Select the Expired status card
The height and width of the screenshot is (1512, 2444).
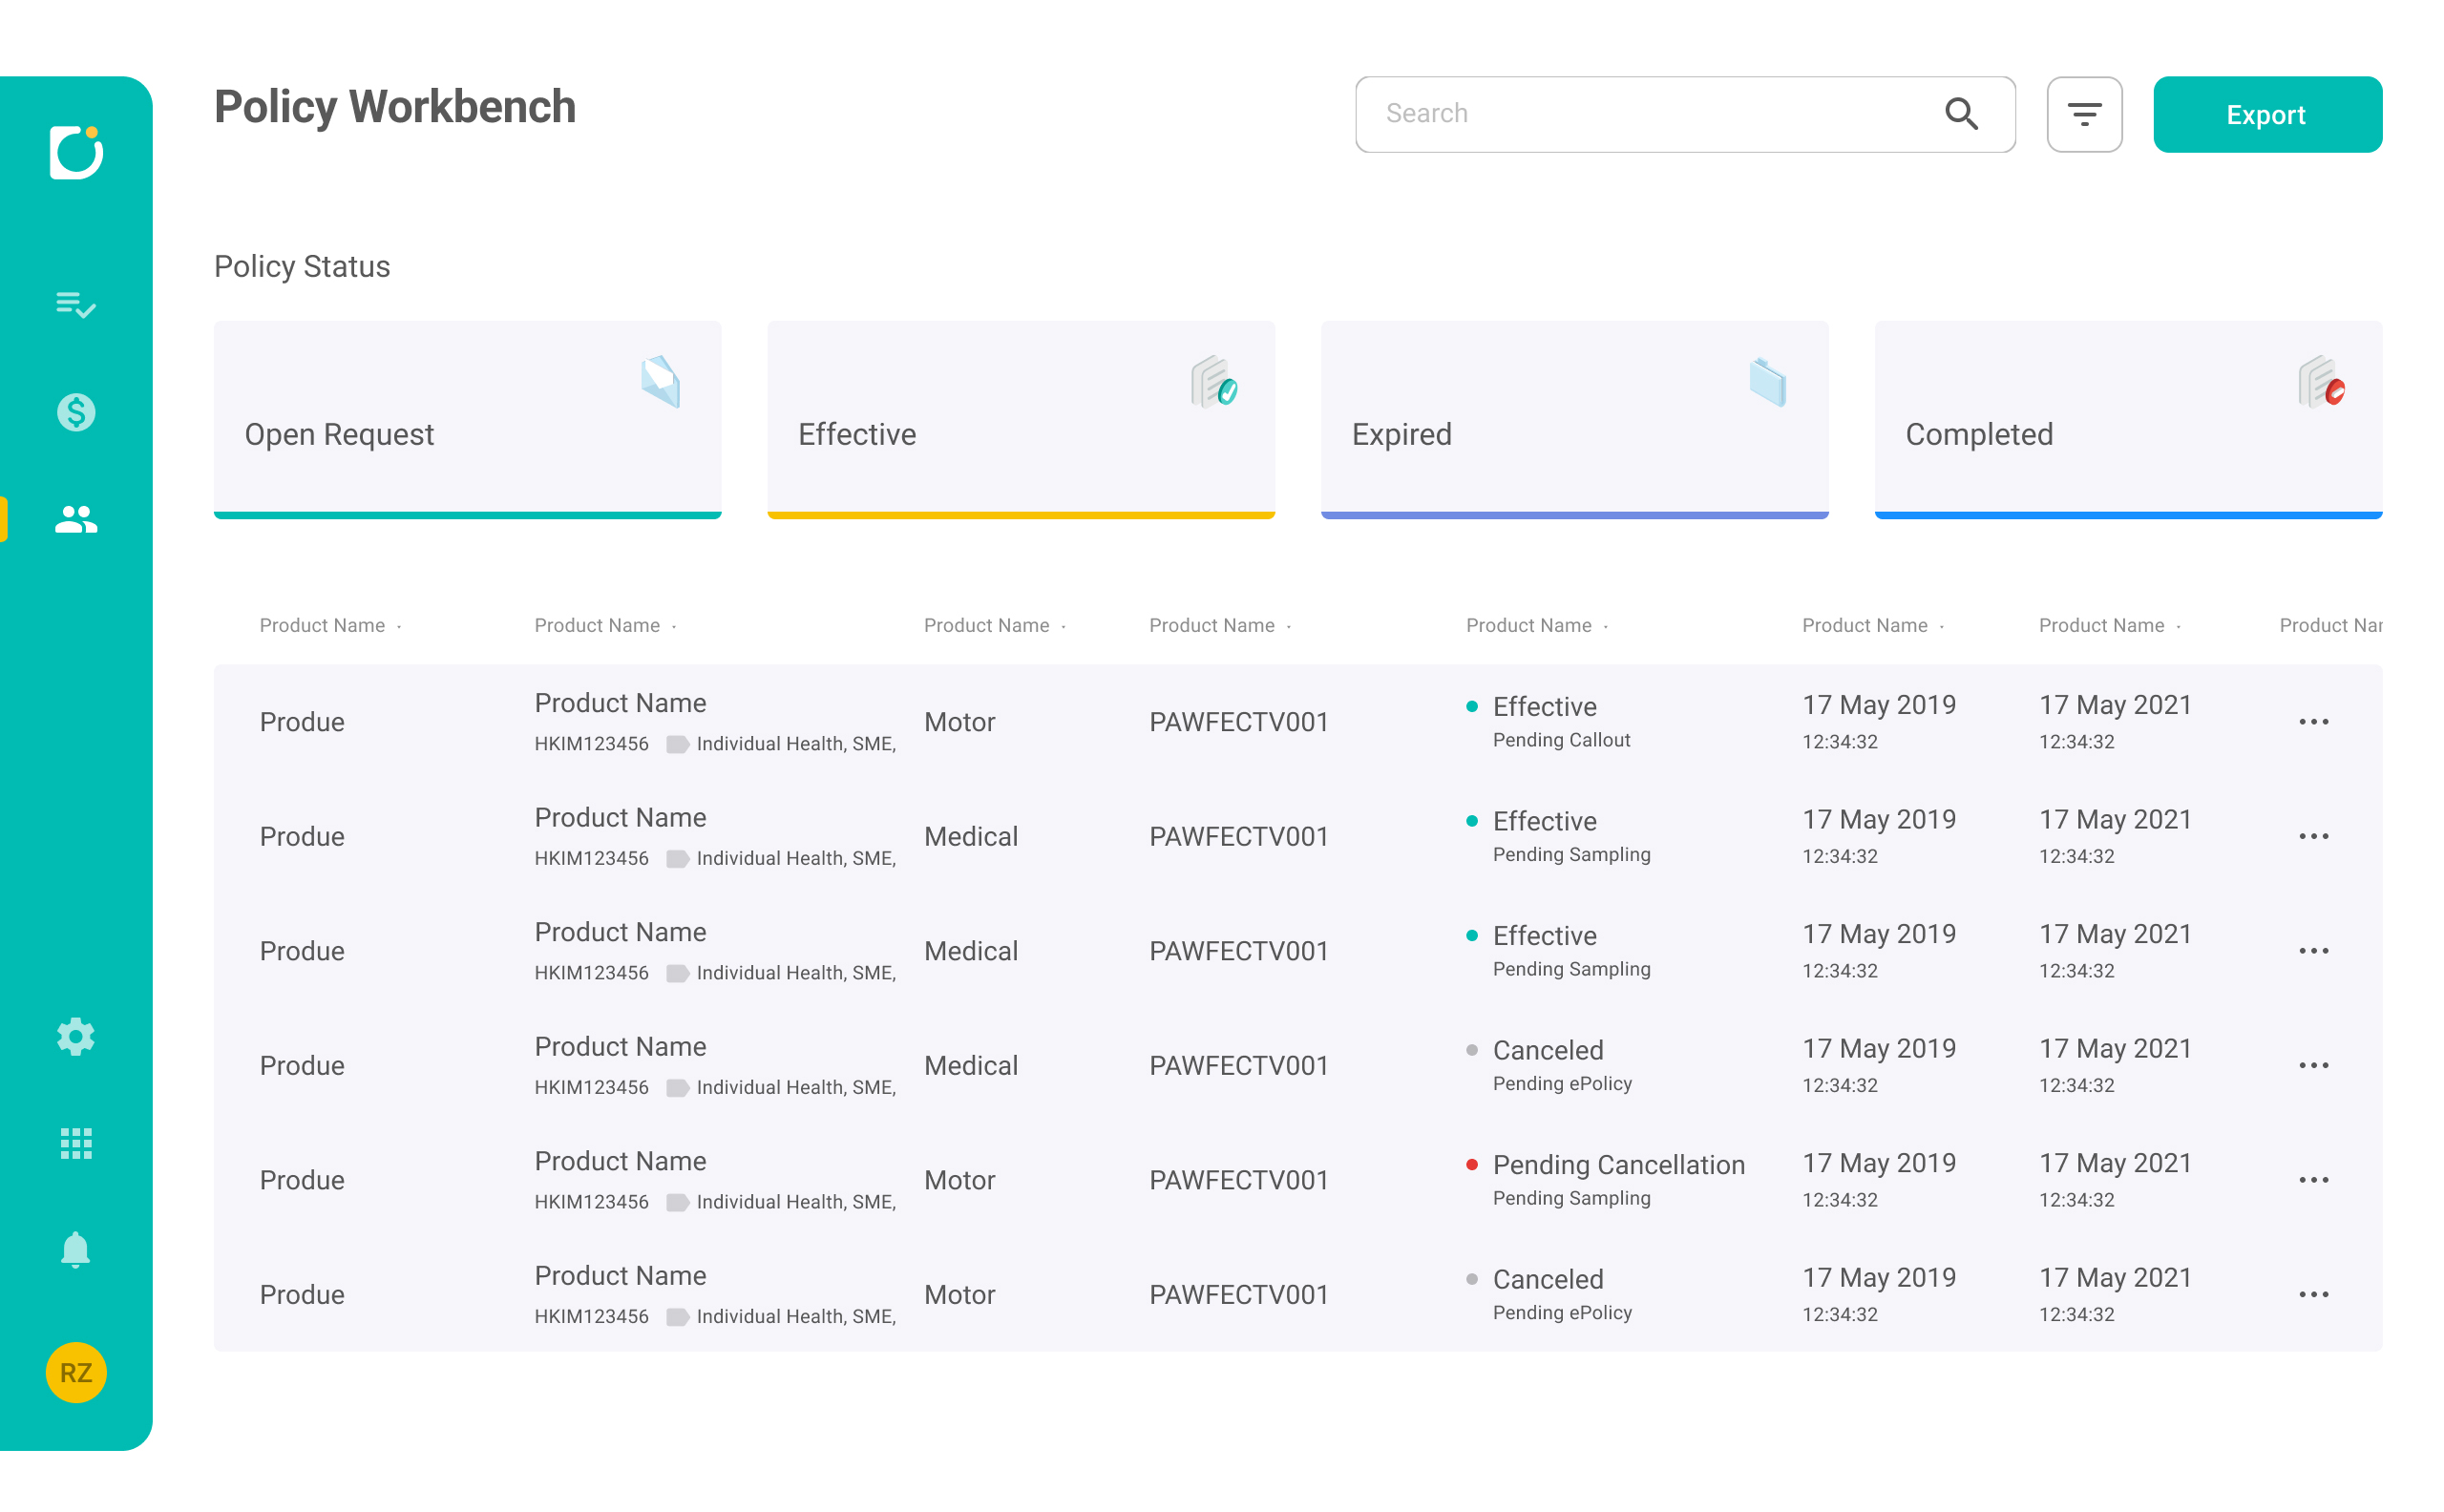pyautogui.click(x=1574, y=420)
